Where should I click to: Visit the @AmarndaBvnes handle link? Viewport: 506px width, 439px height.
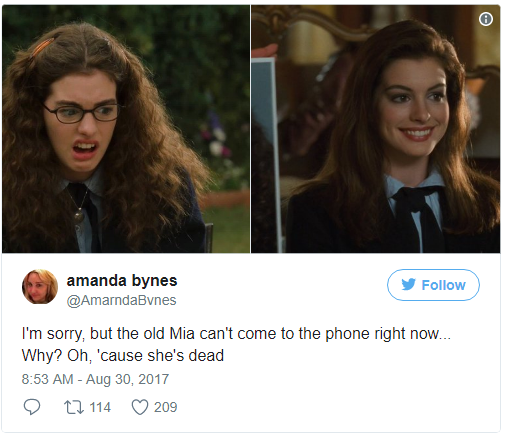121,300
